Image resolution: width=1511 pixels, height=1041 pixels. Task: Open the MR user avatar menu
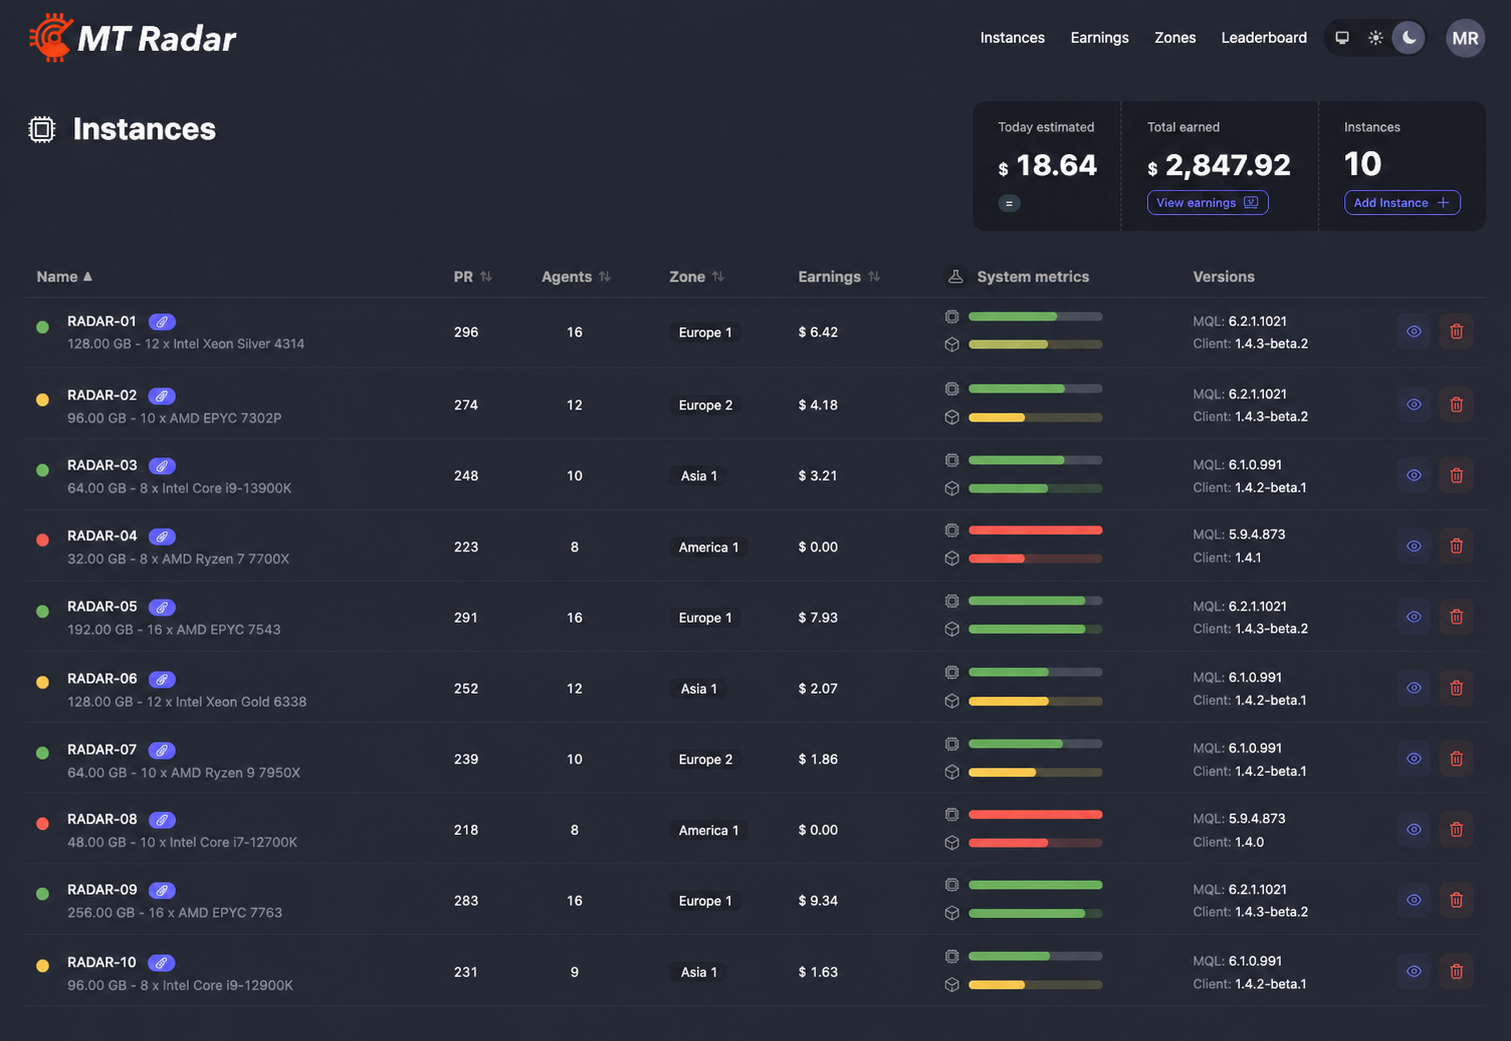click(1465, 38)
